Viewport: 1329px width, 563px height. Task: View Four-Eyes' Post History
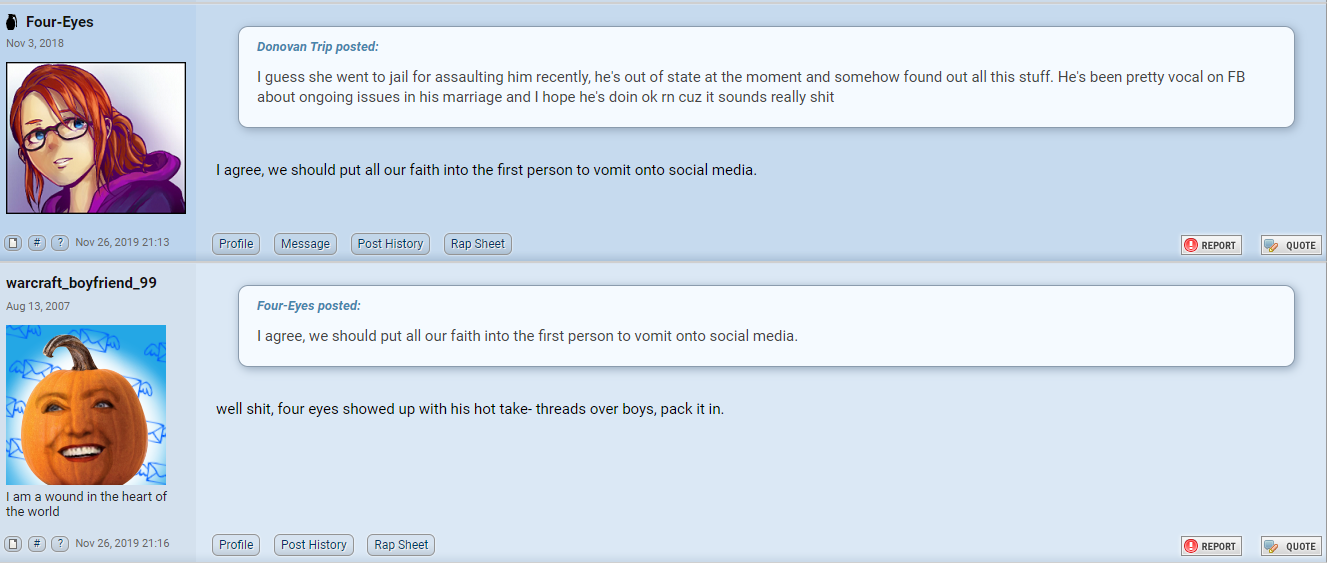[390, 244]
